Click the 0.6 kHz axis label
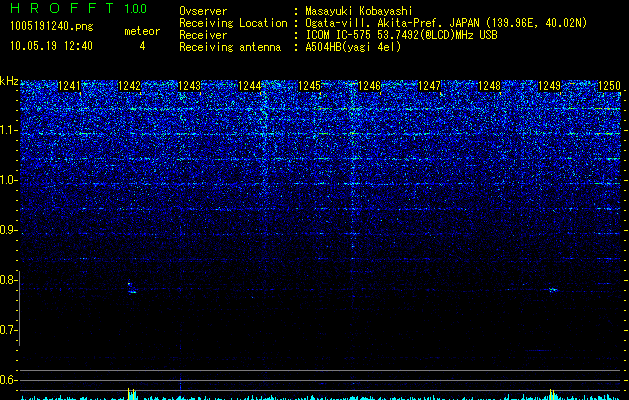This screenshot has height=400, width=629. tap(9, 380)
